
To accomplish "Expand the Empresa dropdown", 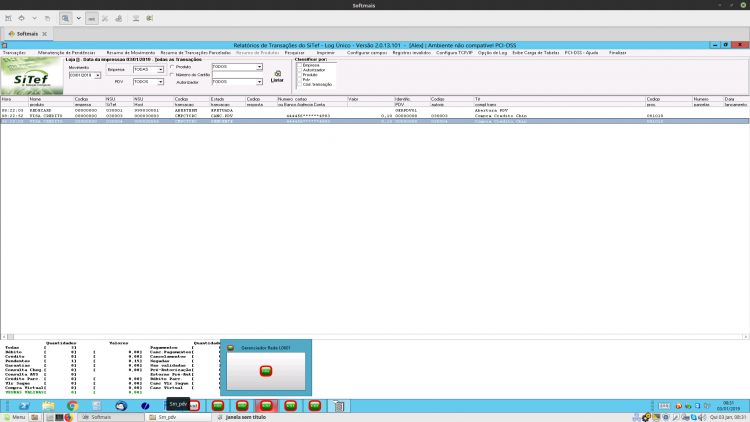I will point(160,70).
